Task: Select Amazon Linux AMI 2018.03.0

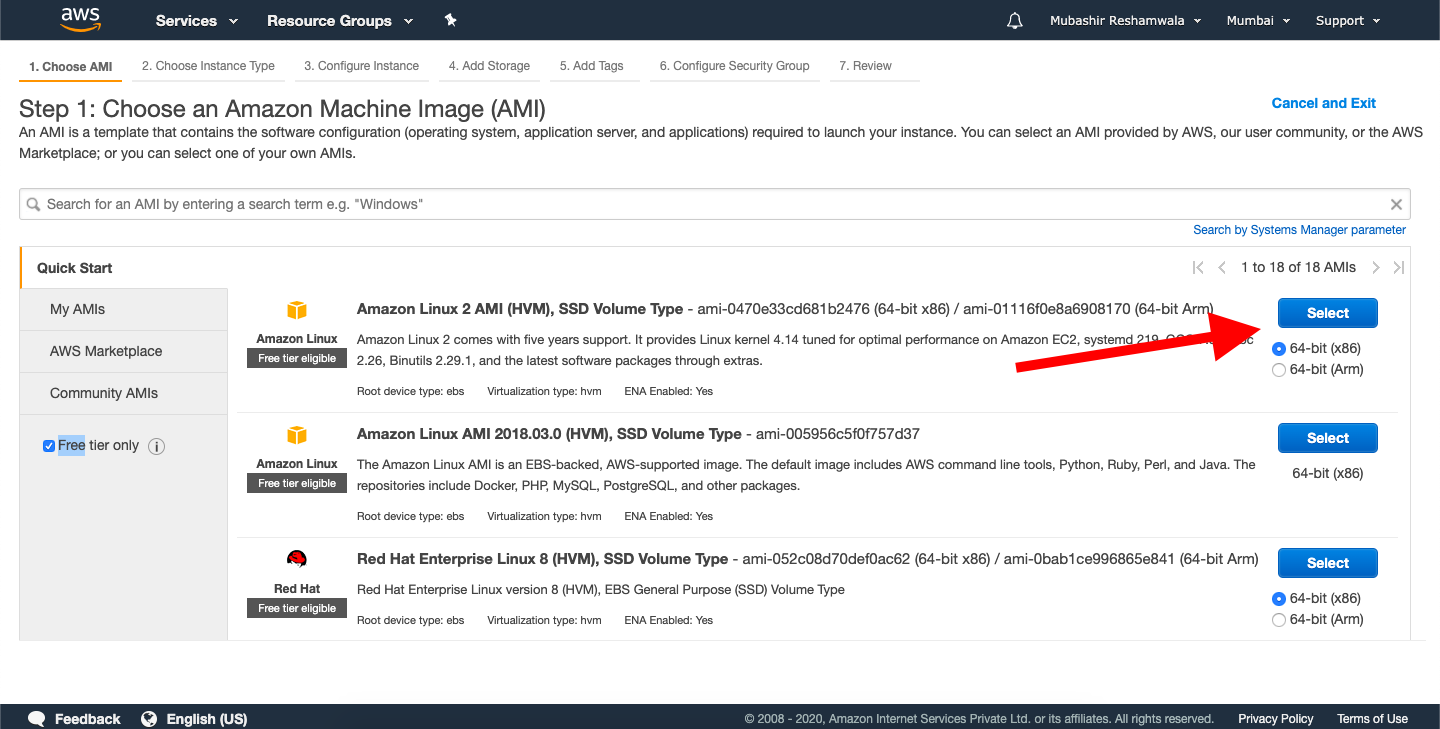Action: (1327, 438)
